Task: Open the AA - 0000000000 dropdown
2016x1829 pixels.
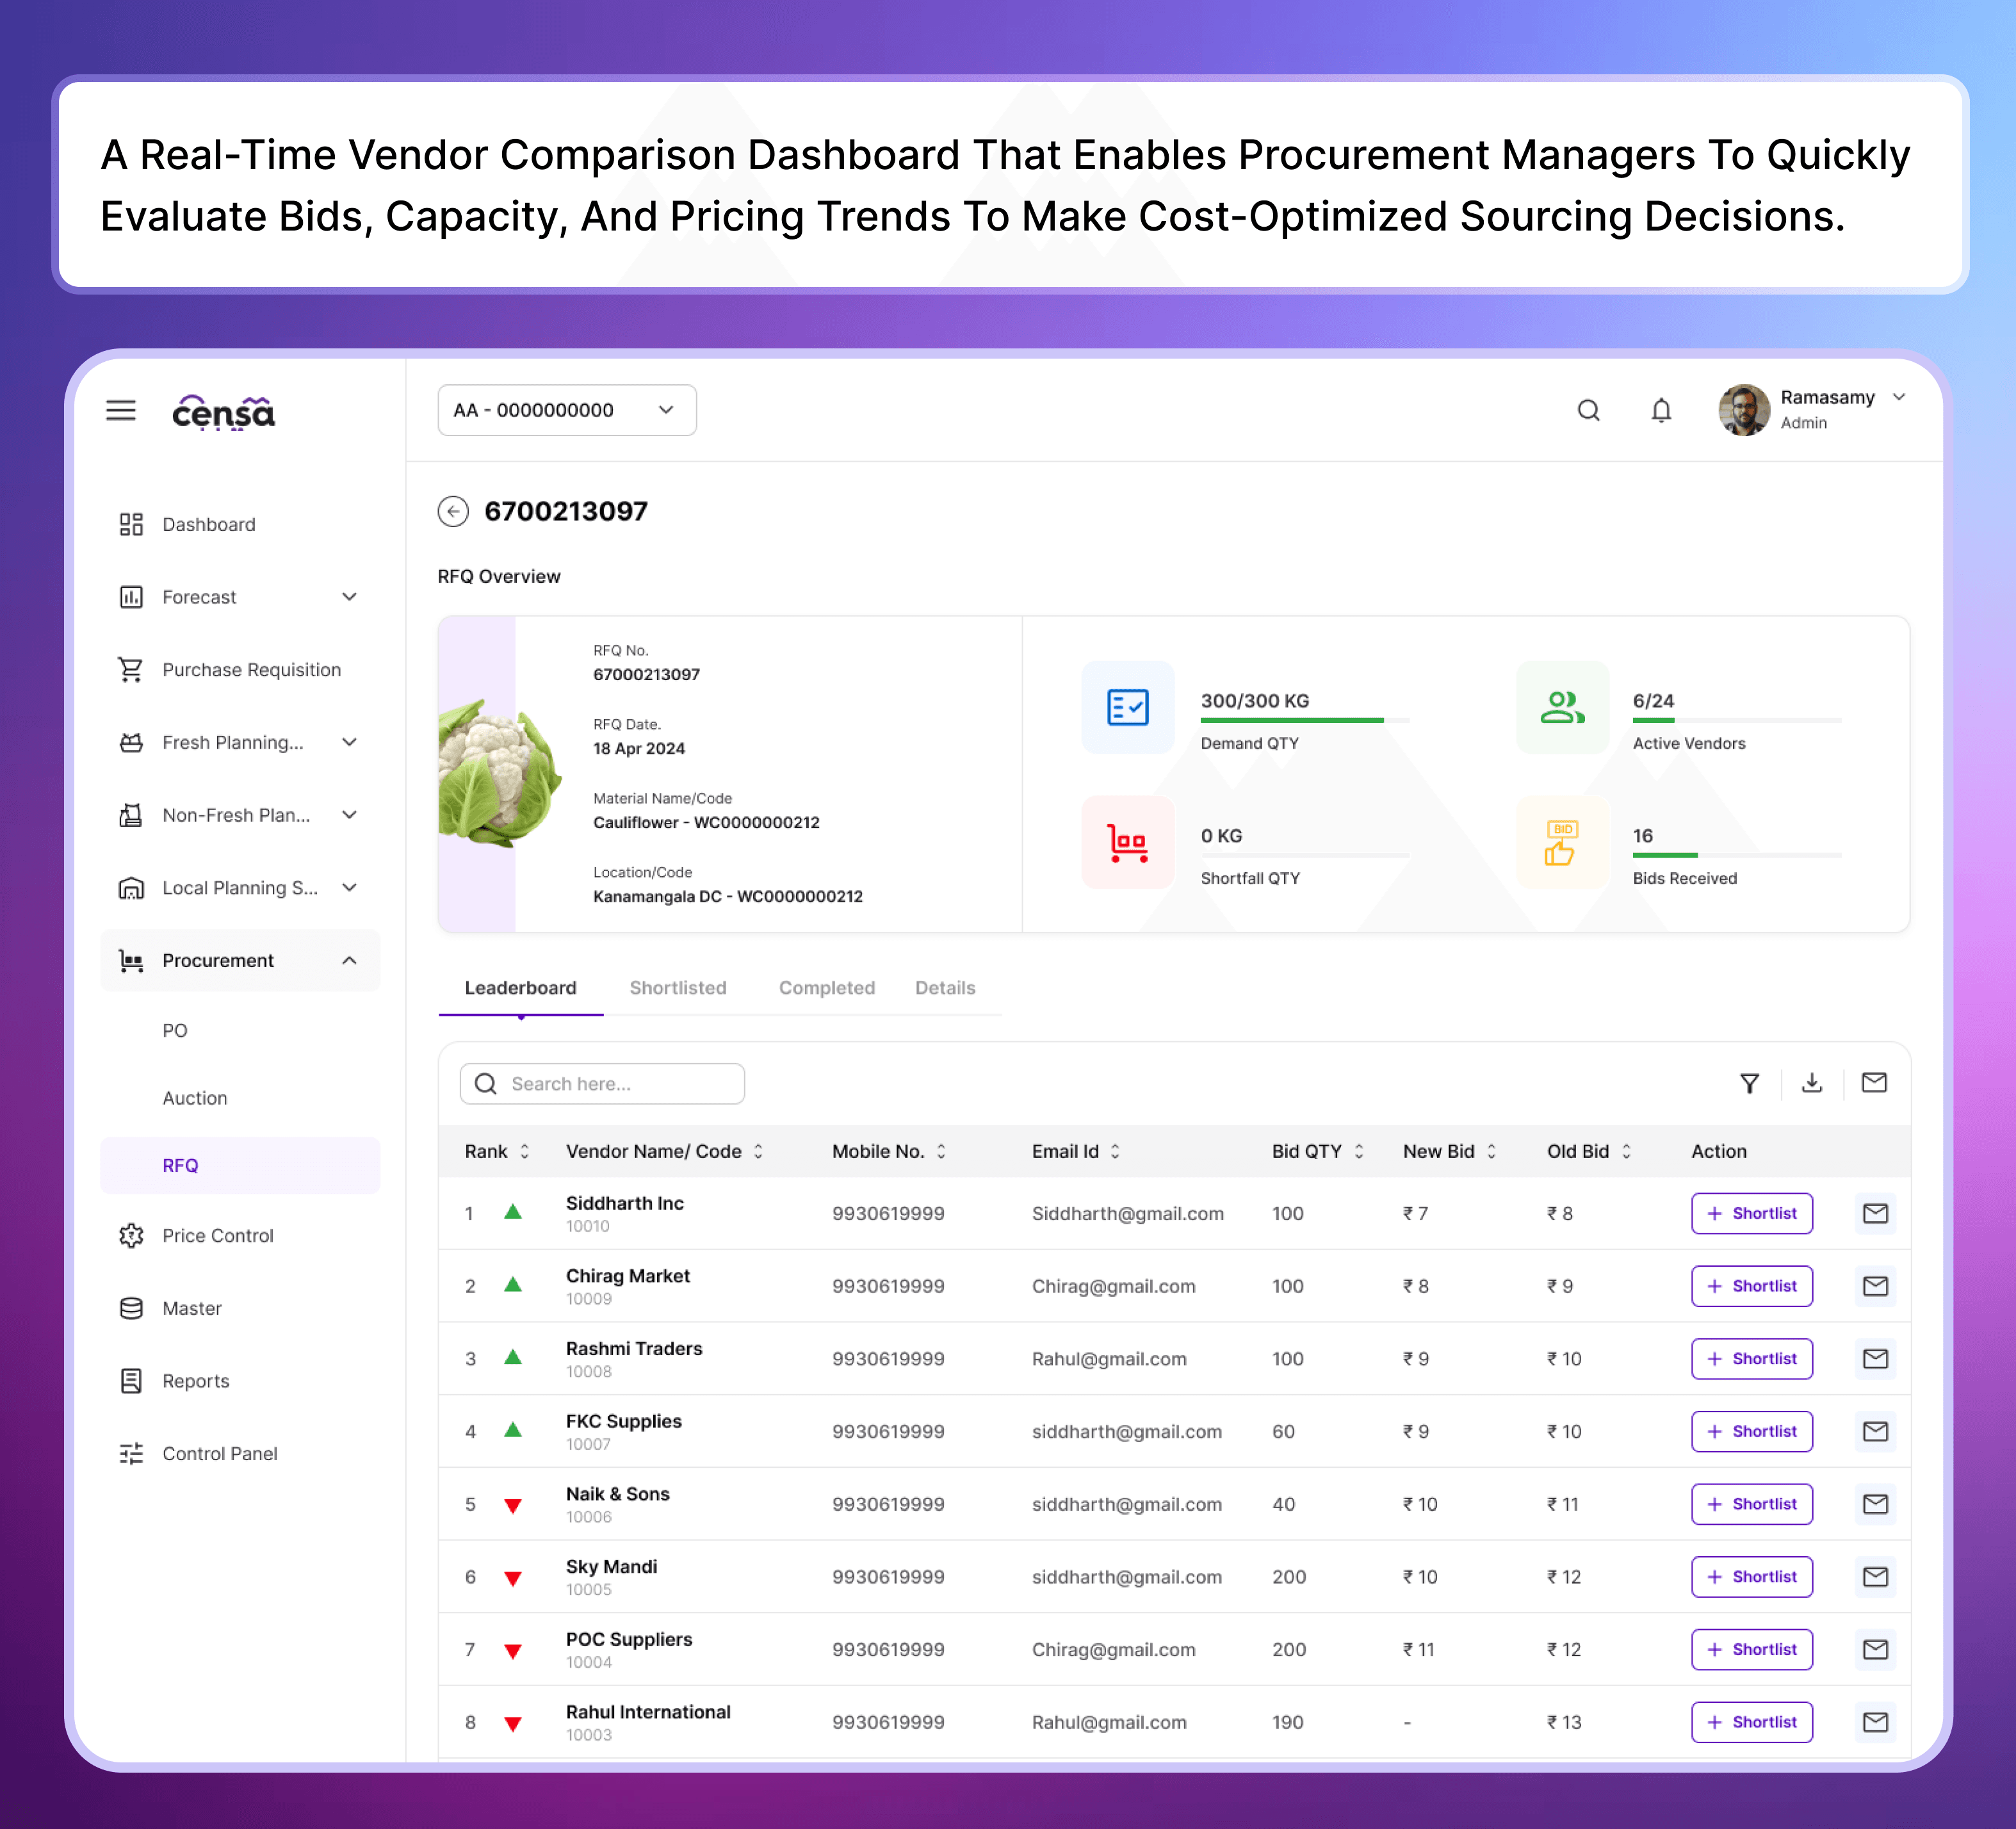Action: click(x=566, y=410)
